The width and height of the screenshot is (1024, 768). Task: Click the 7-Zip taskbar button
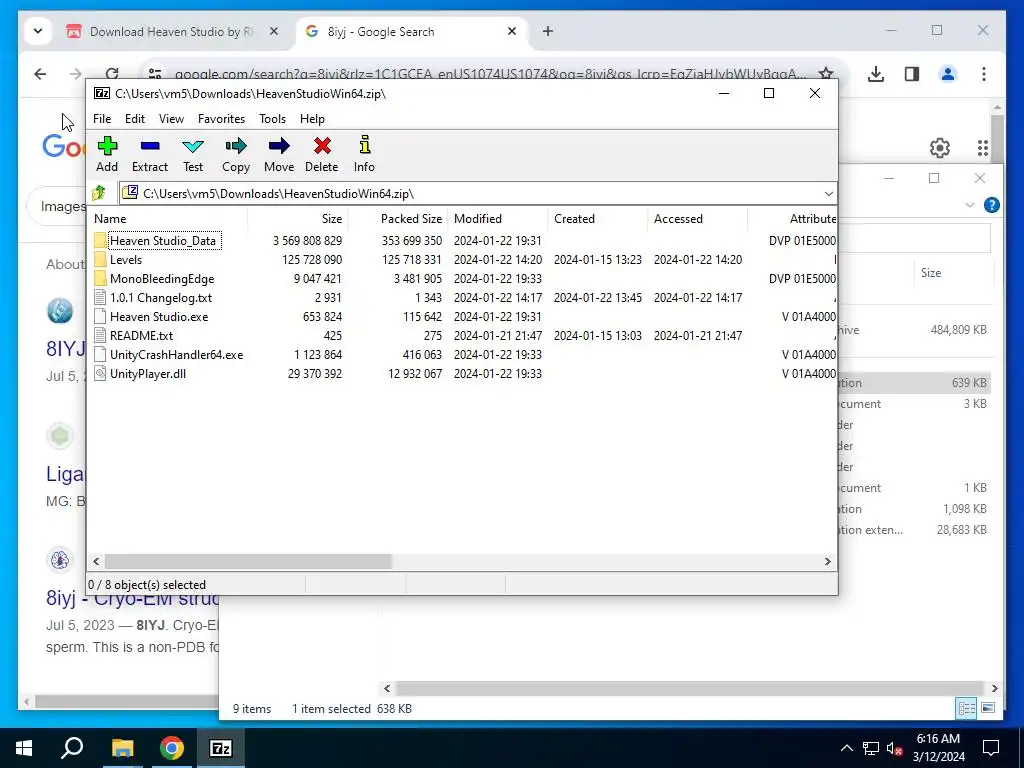click(x=220, y=748)
